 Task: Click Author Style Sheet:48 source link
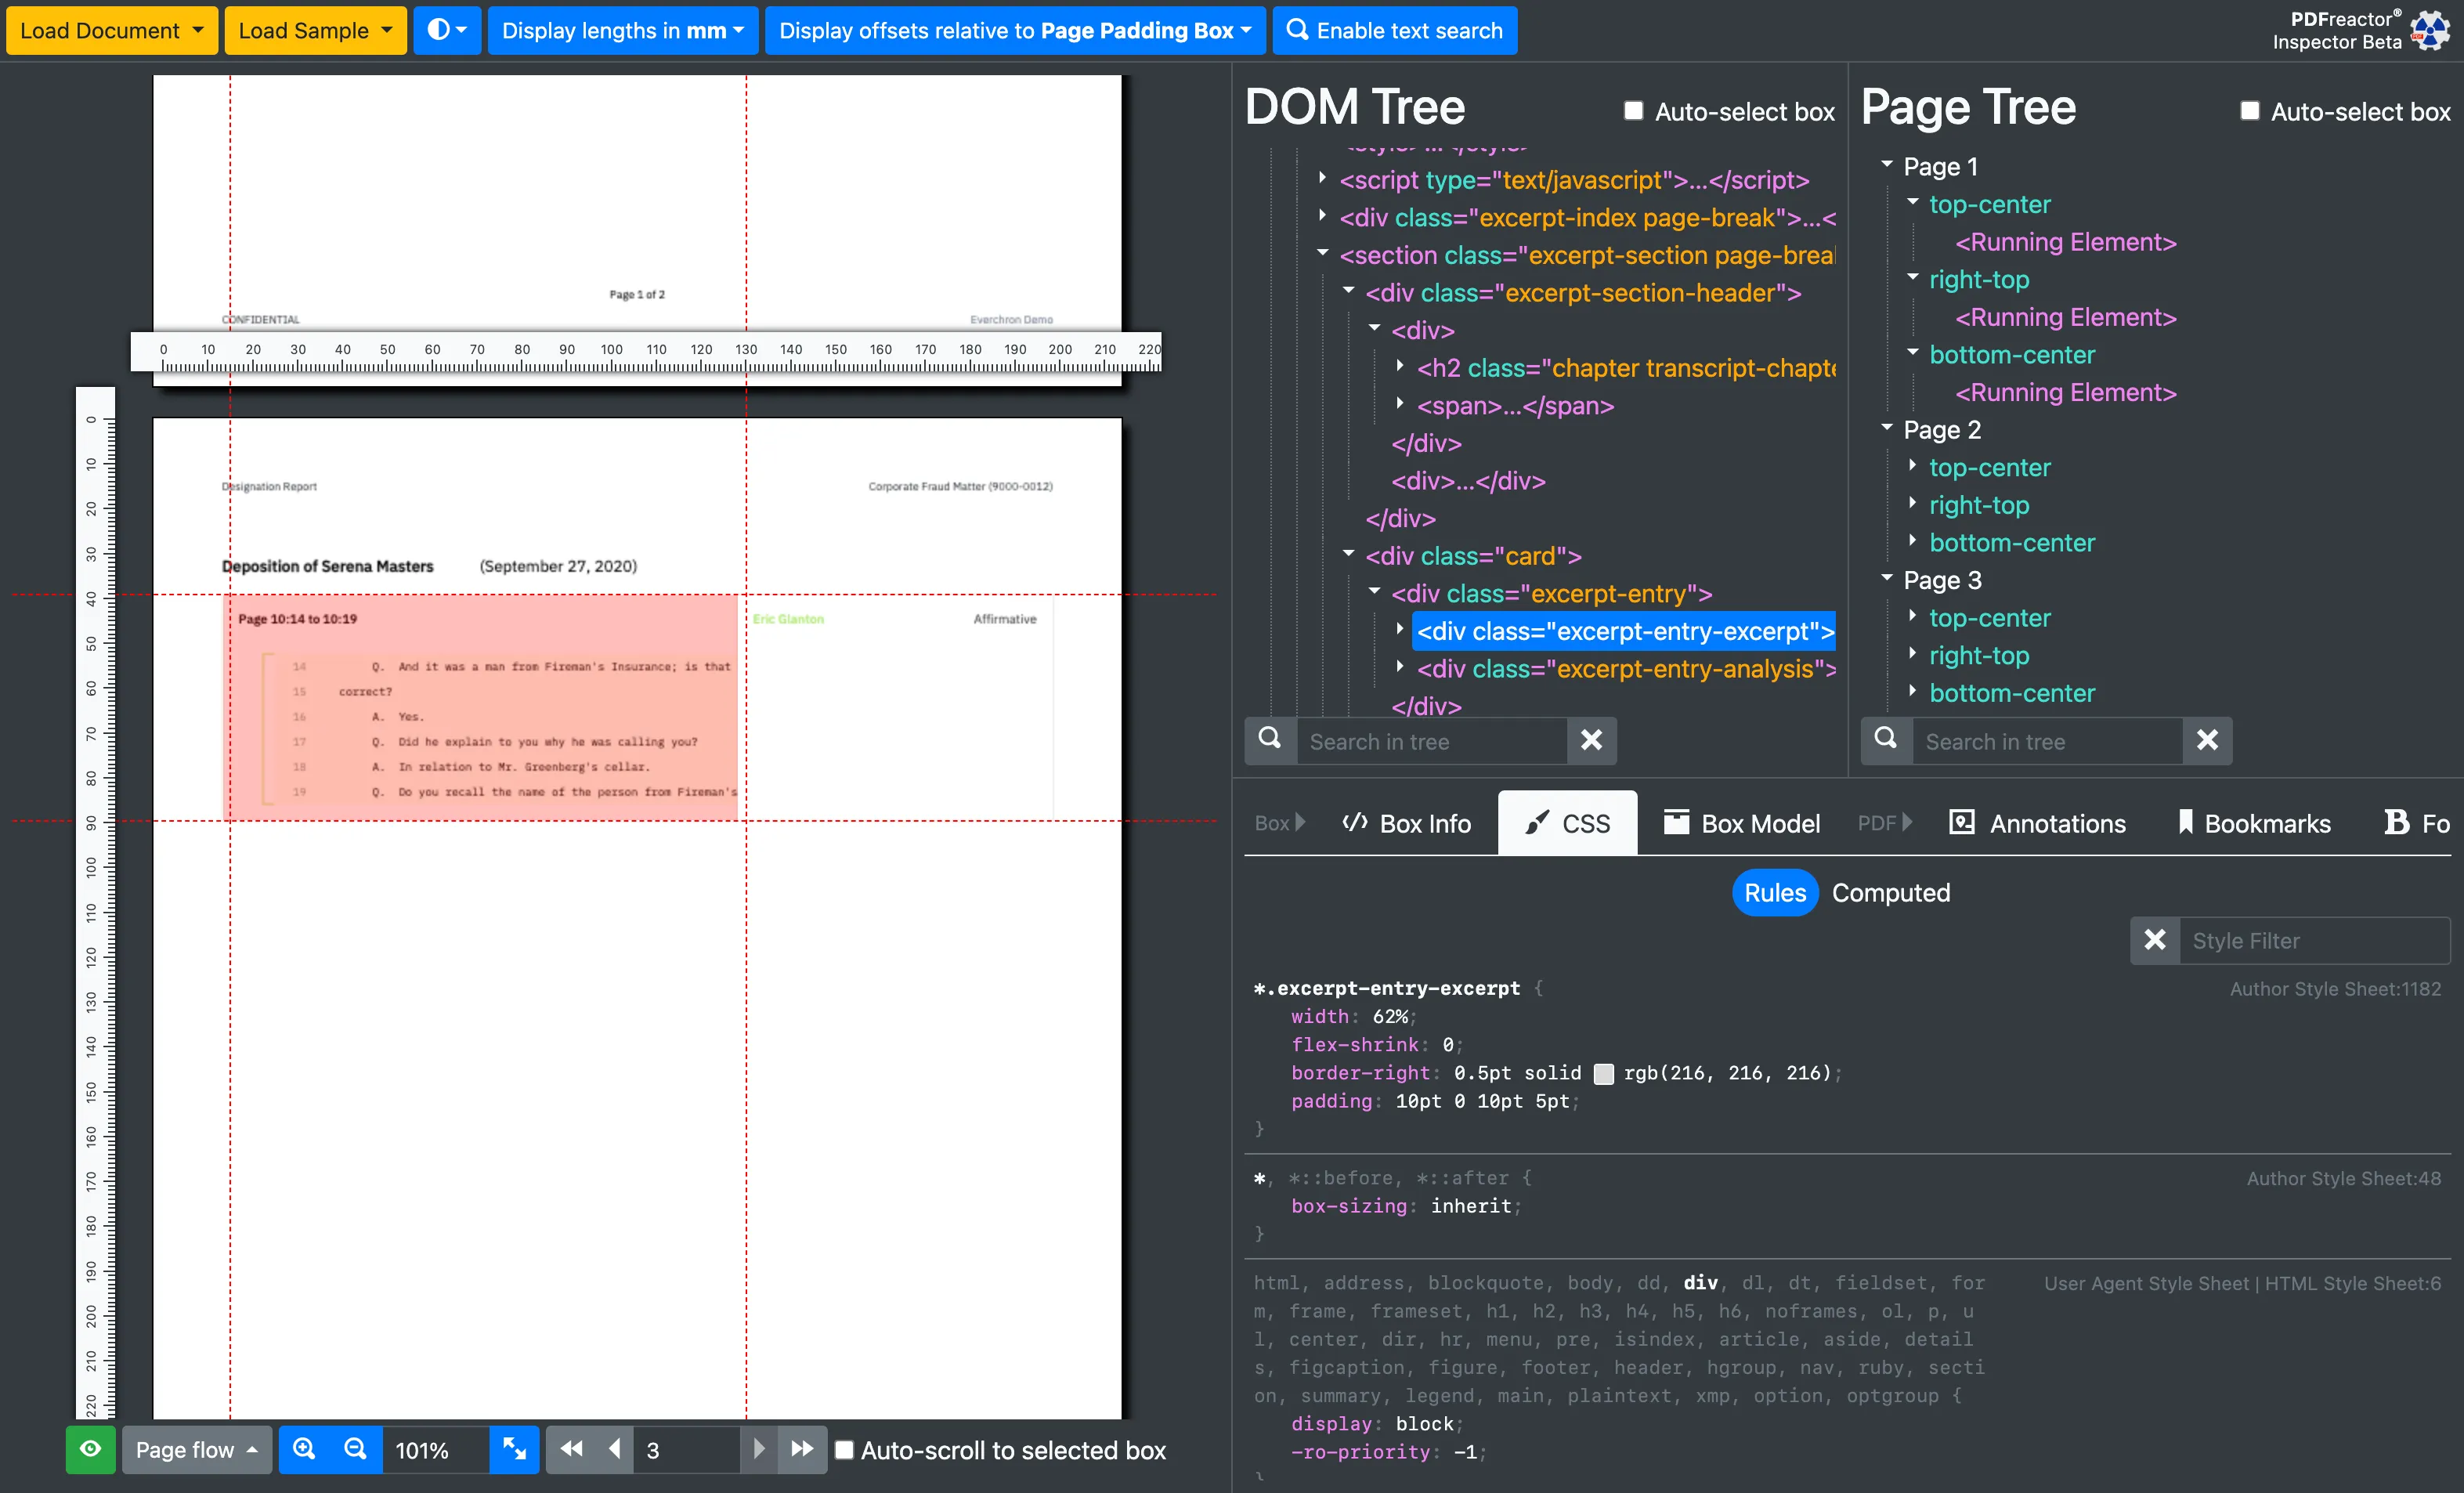click(x=2343, y=1178)
